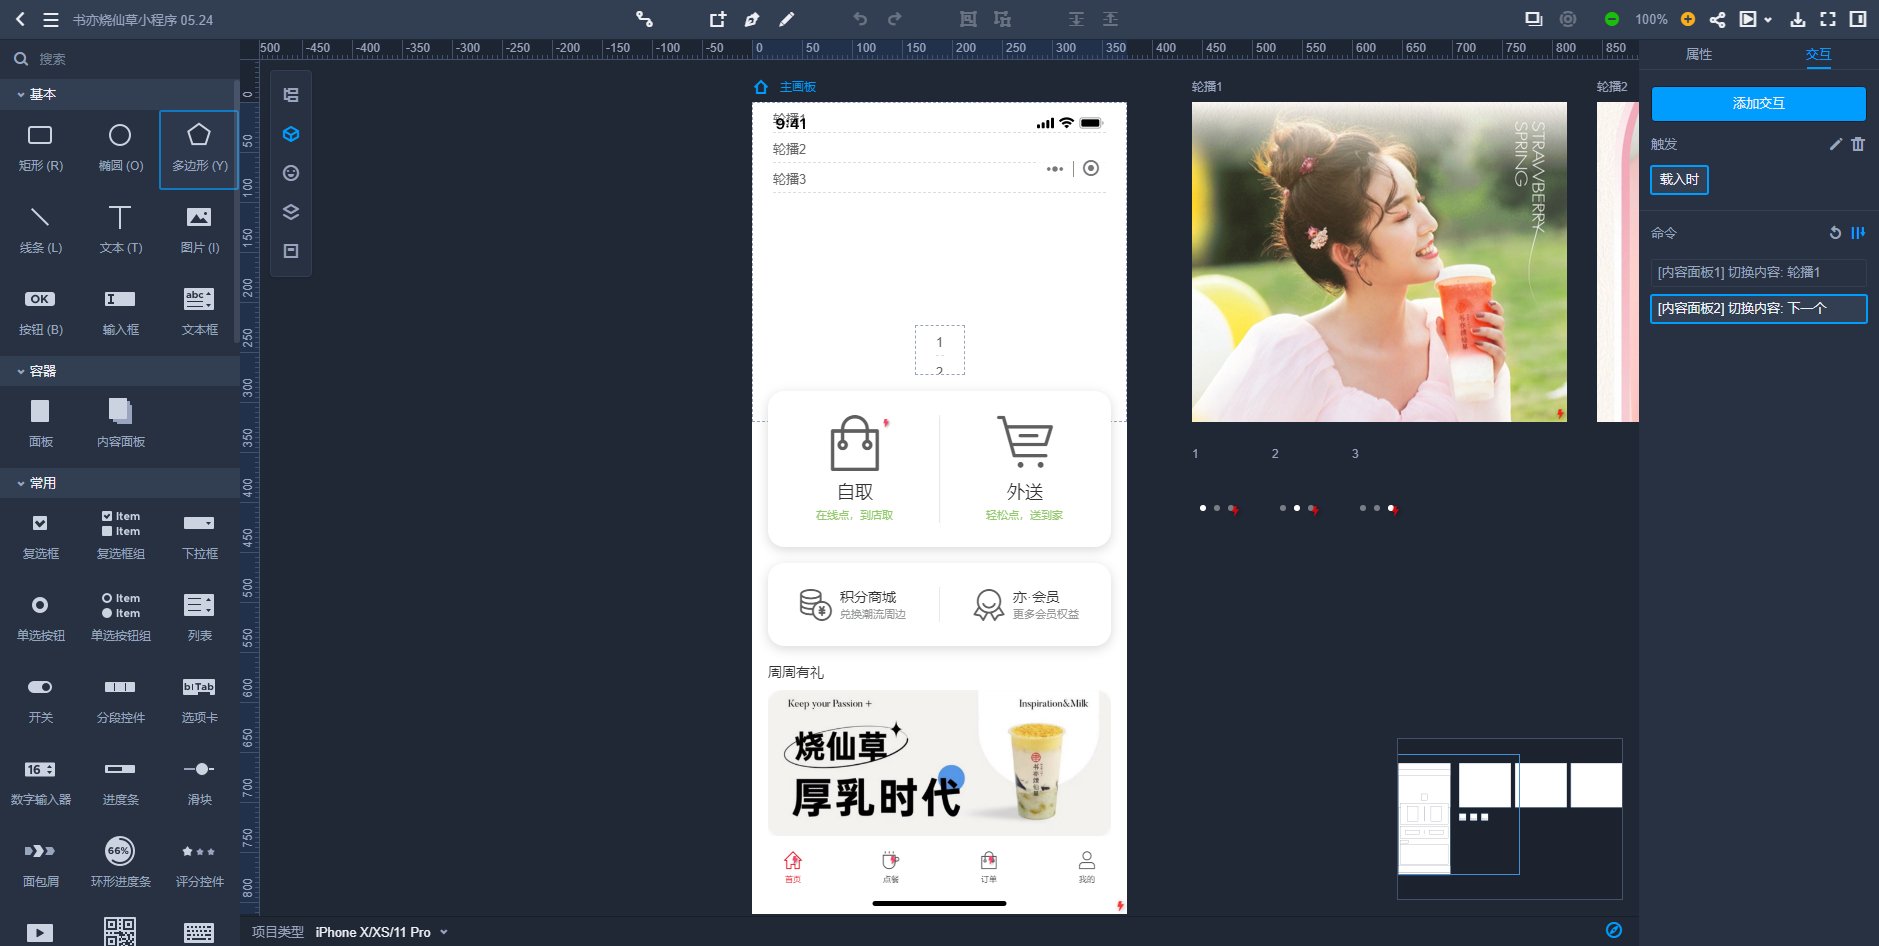Select the pencil tool in toolbar
1879x946 pixels.
tap(787, 19)
